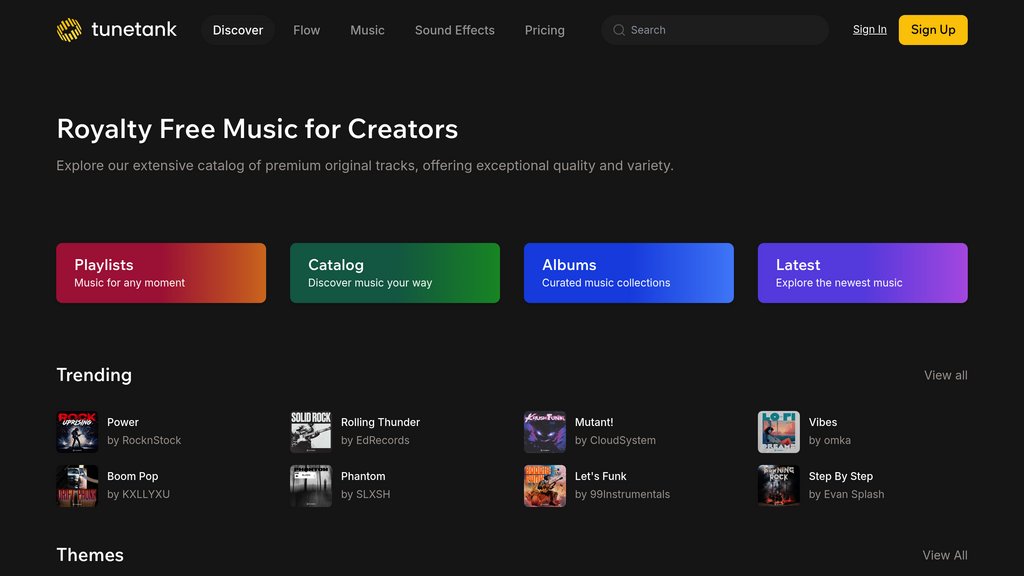Open the Pricing page
1024x576 pixels.
(x=544, y=30)
